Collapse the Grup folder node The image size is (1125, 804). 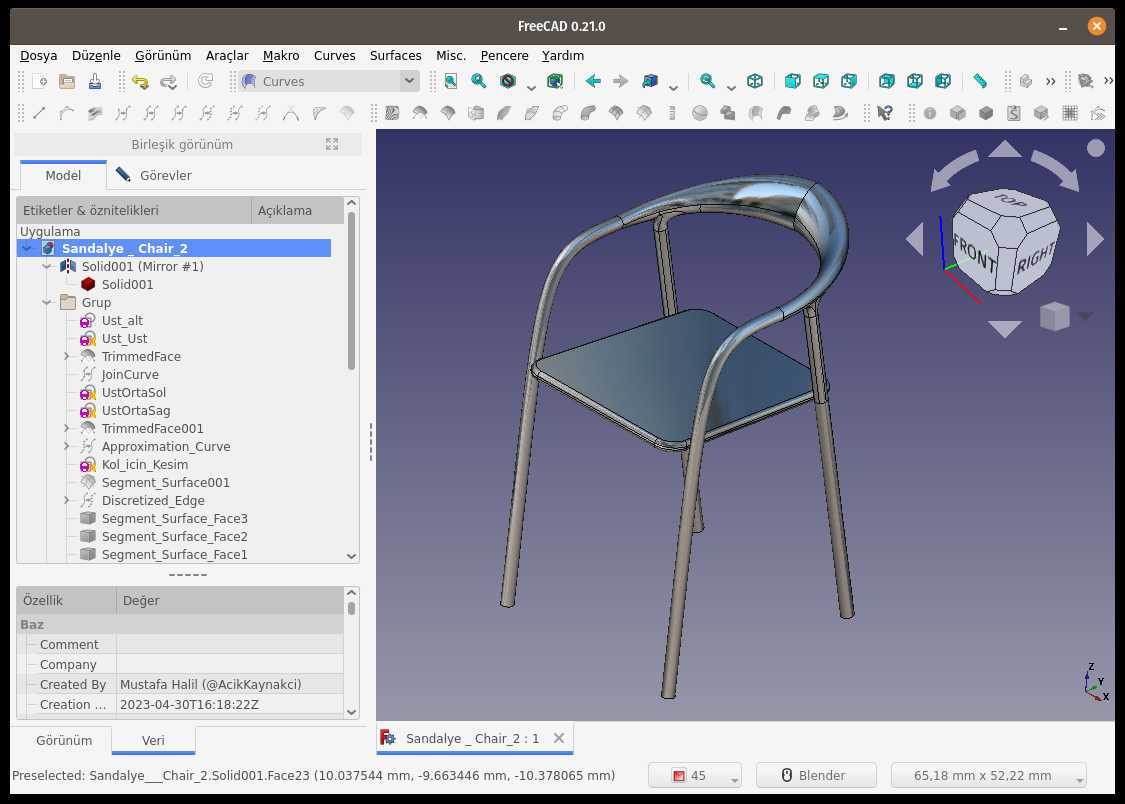tap(47, 303)
